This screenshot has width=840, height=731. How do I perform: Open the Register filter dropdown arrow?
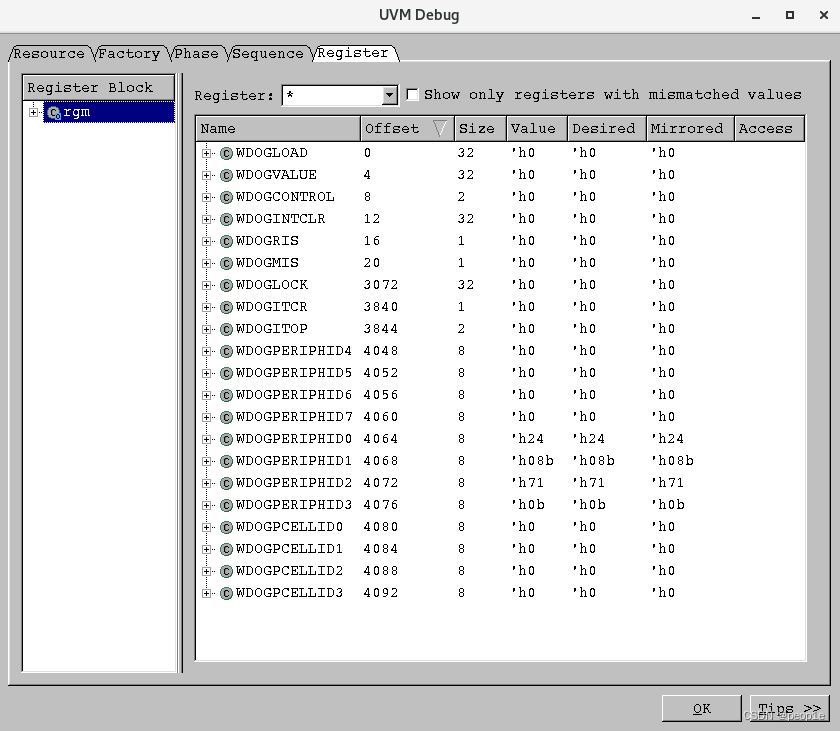point(389,96)
